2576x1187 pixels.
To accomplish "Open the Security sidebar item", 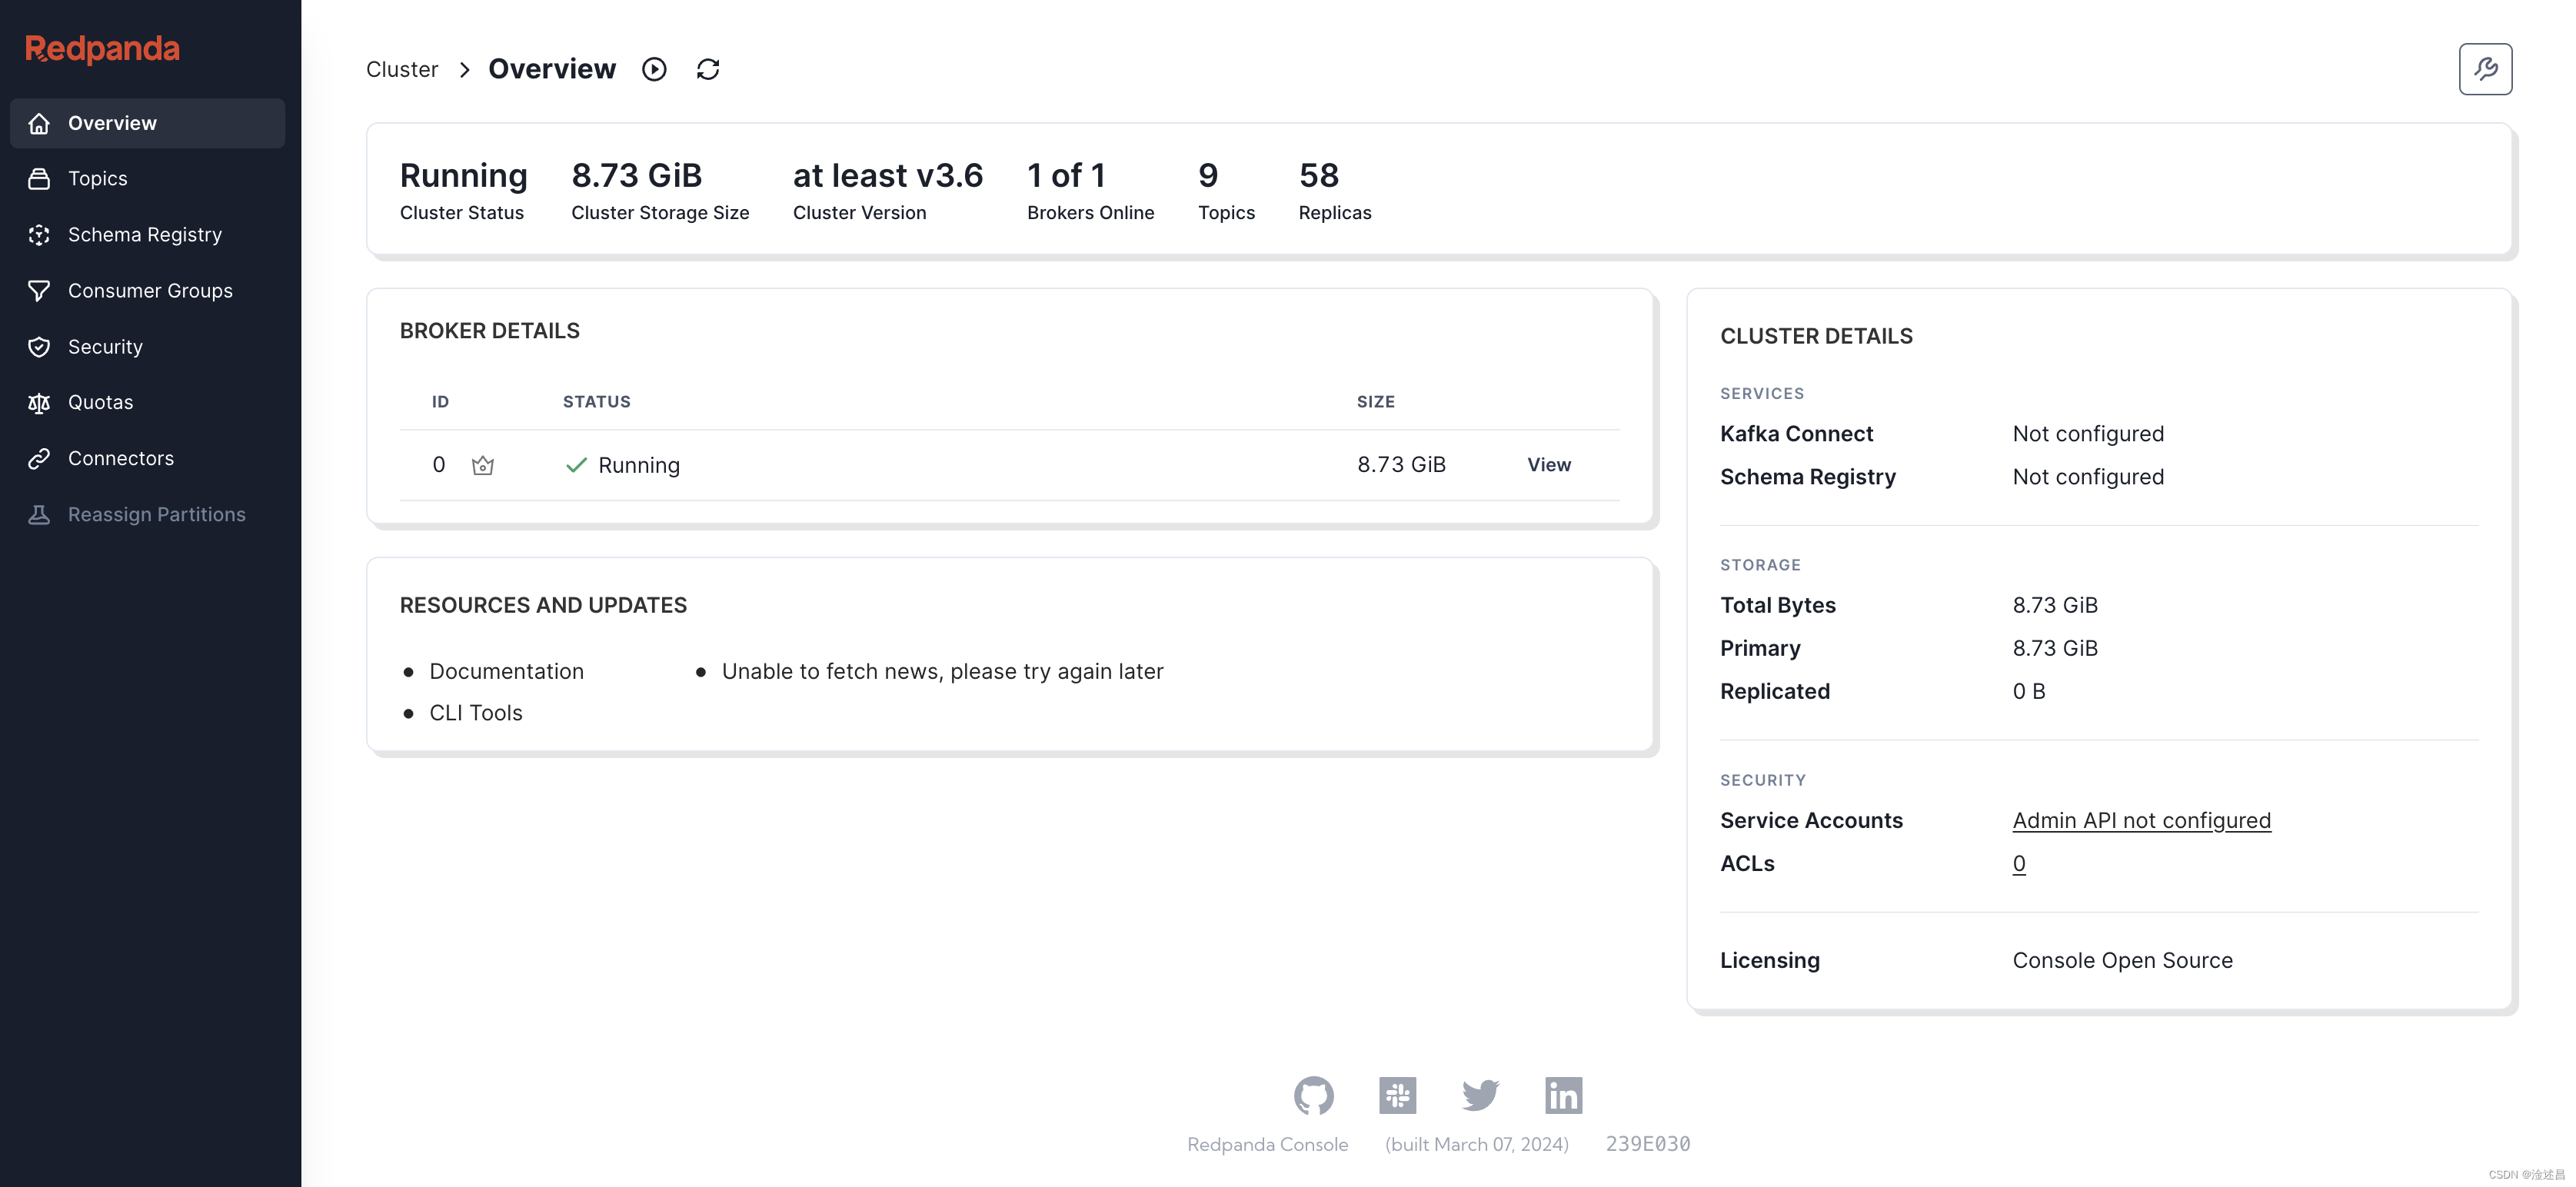I will 105,347.
